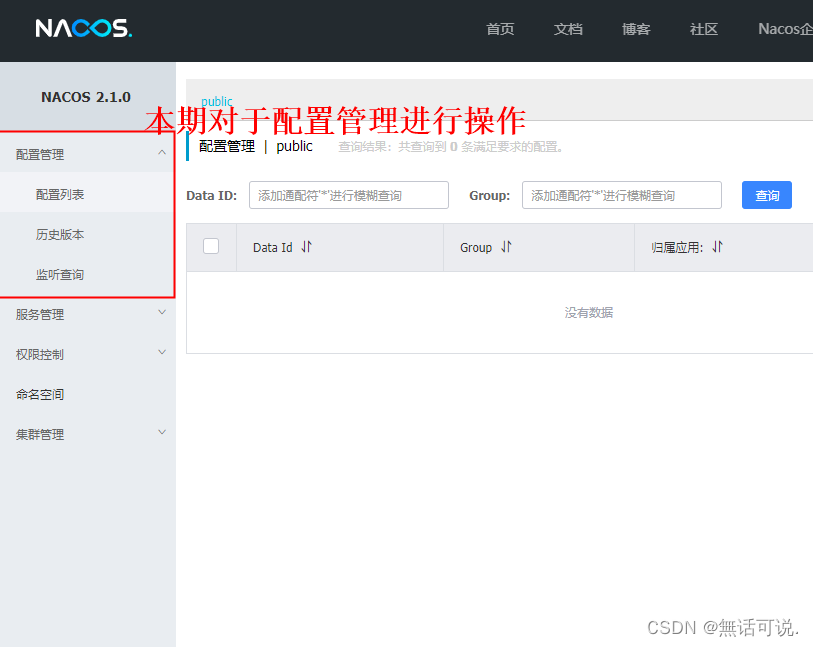Sort the table by Data Id column
Image resolution: width=813 pixels, height=647 pixels.
click(x=306, y=247)
